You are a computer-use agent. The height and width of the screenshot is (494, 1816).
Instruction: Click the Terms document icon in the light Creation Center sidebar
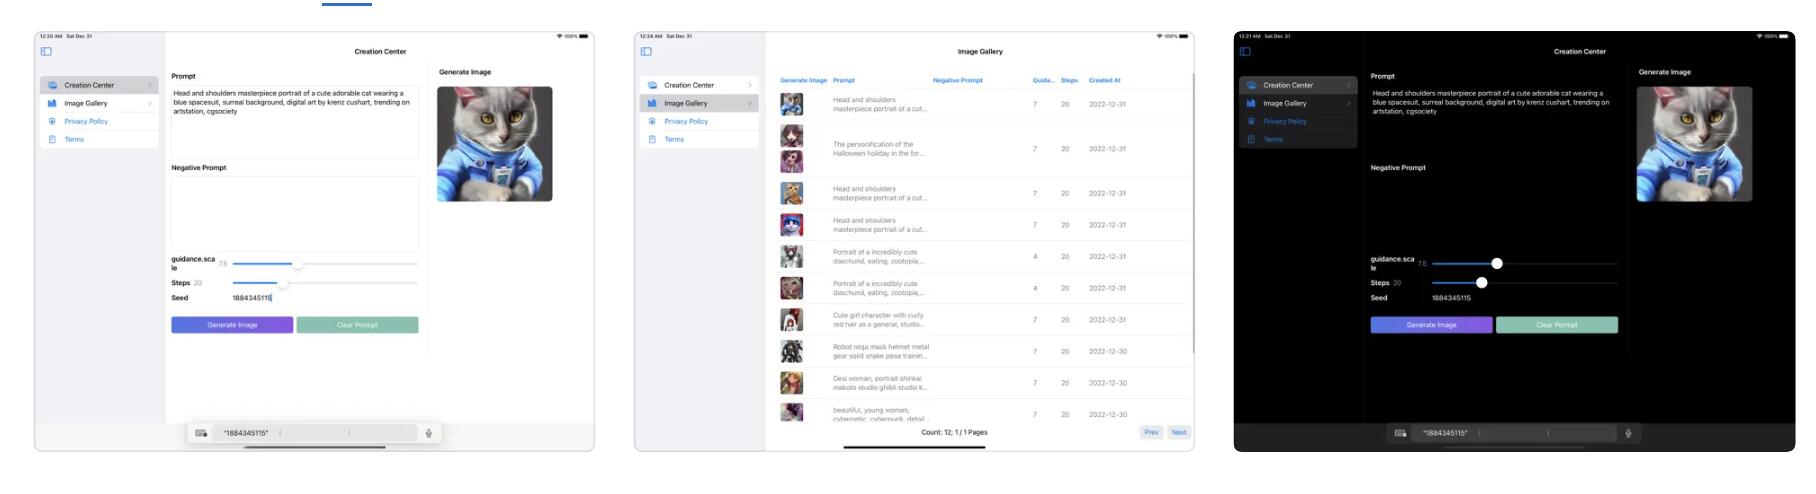(x=52, y=139)
